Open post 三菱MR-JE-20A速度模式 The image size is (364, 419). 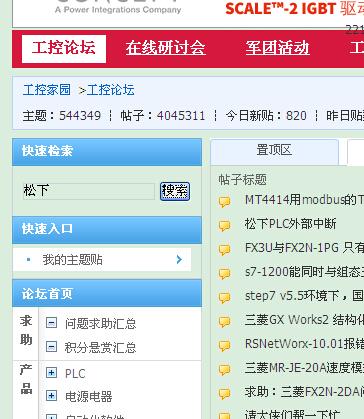click(x=304, y=368)
